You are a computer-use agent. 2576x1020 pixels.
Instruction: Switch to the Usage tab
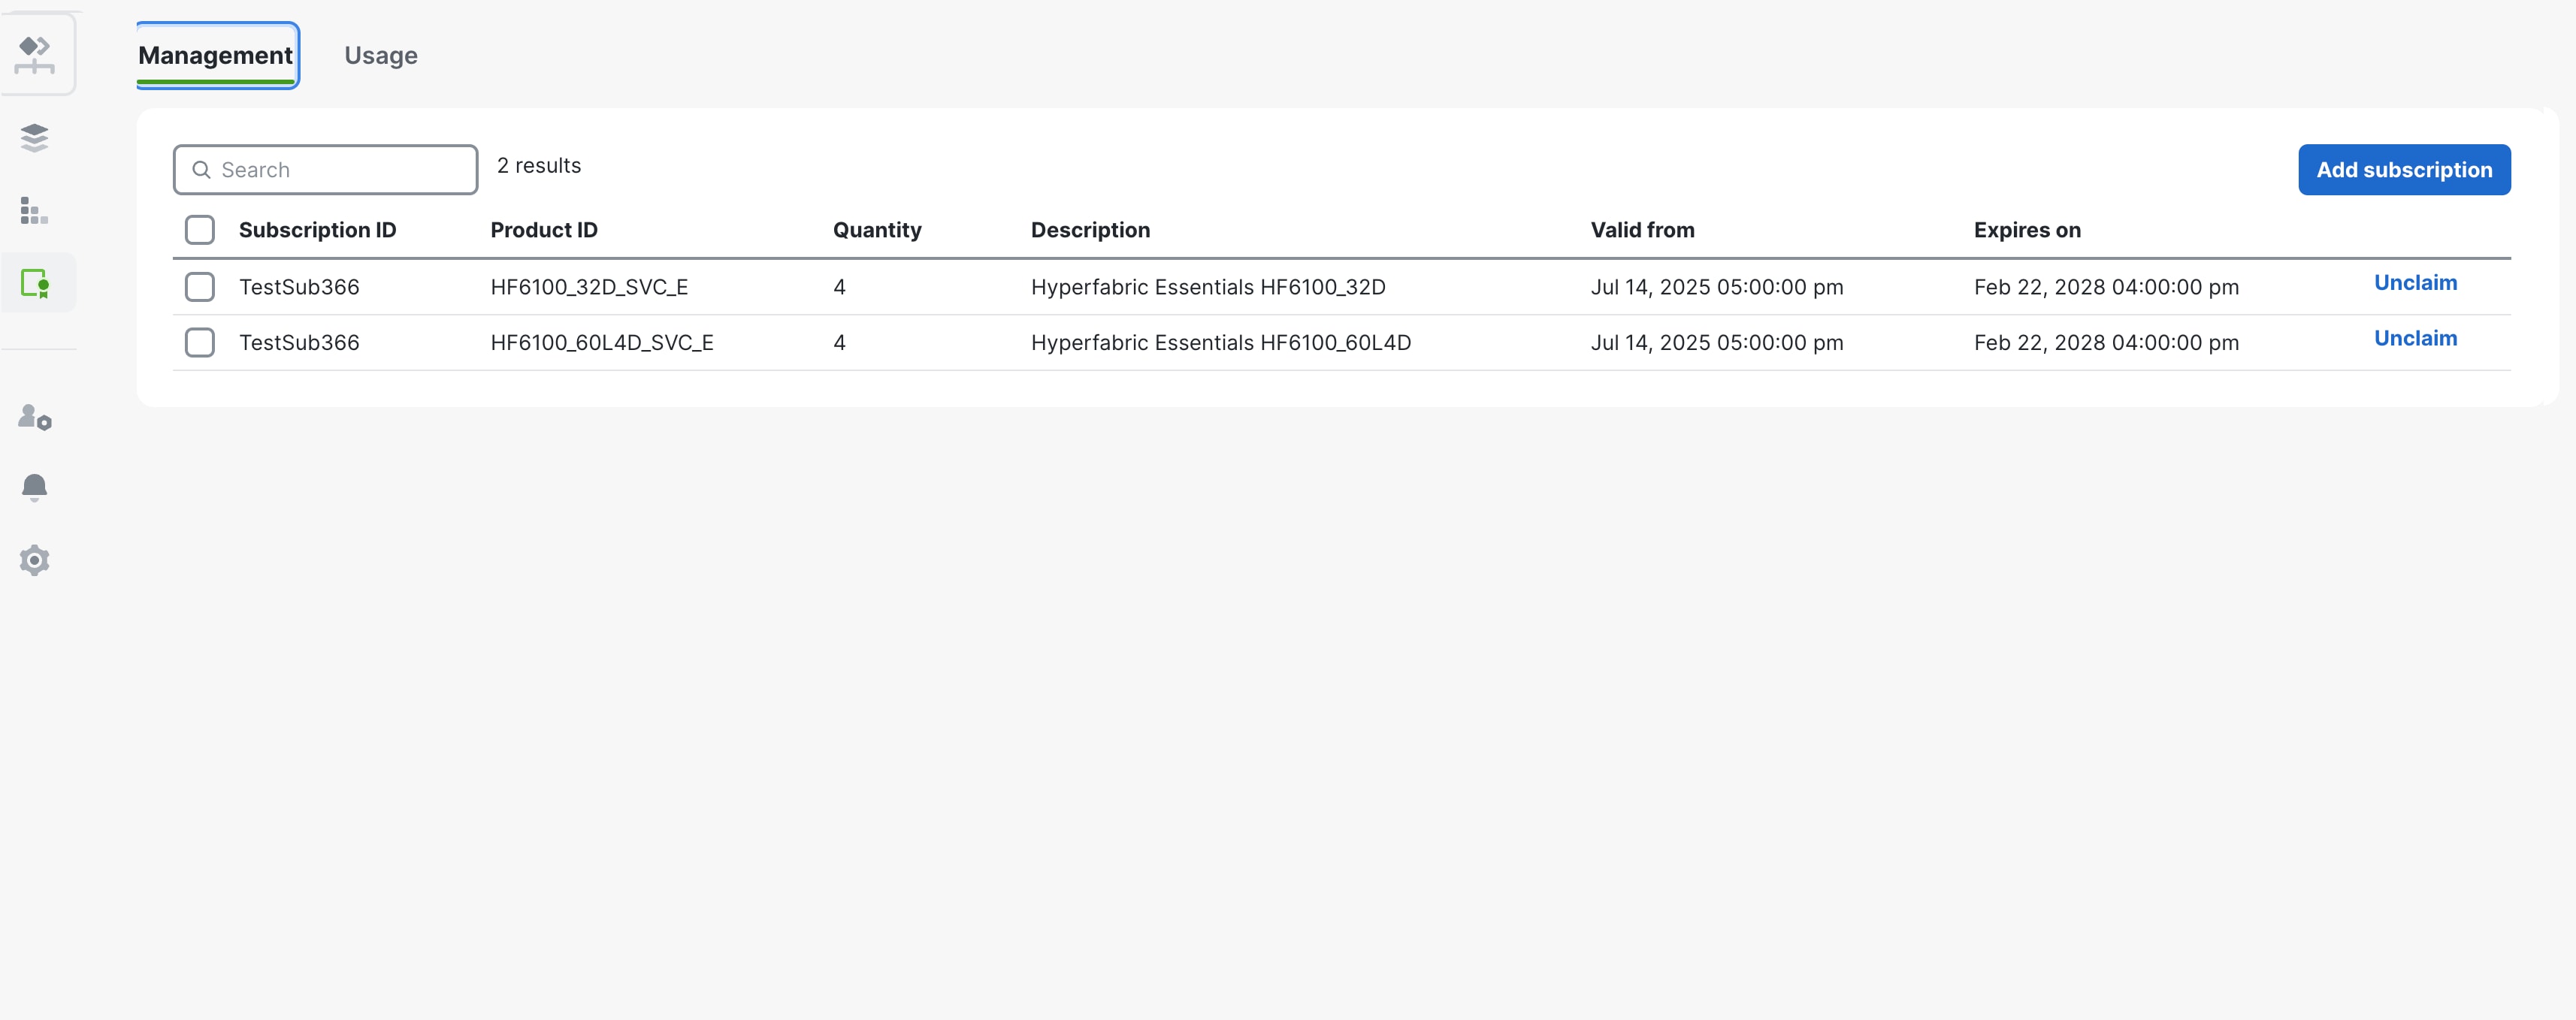381,55
